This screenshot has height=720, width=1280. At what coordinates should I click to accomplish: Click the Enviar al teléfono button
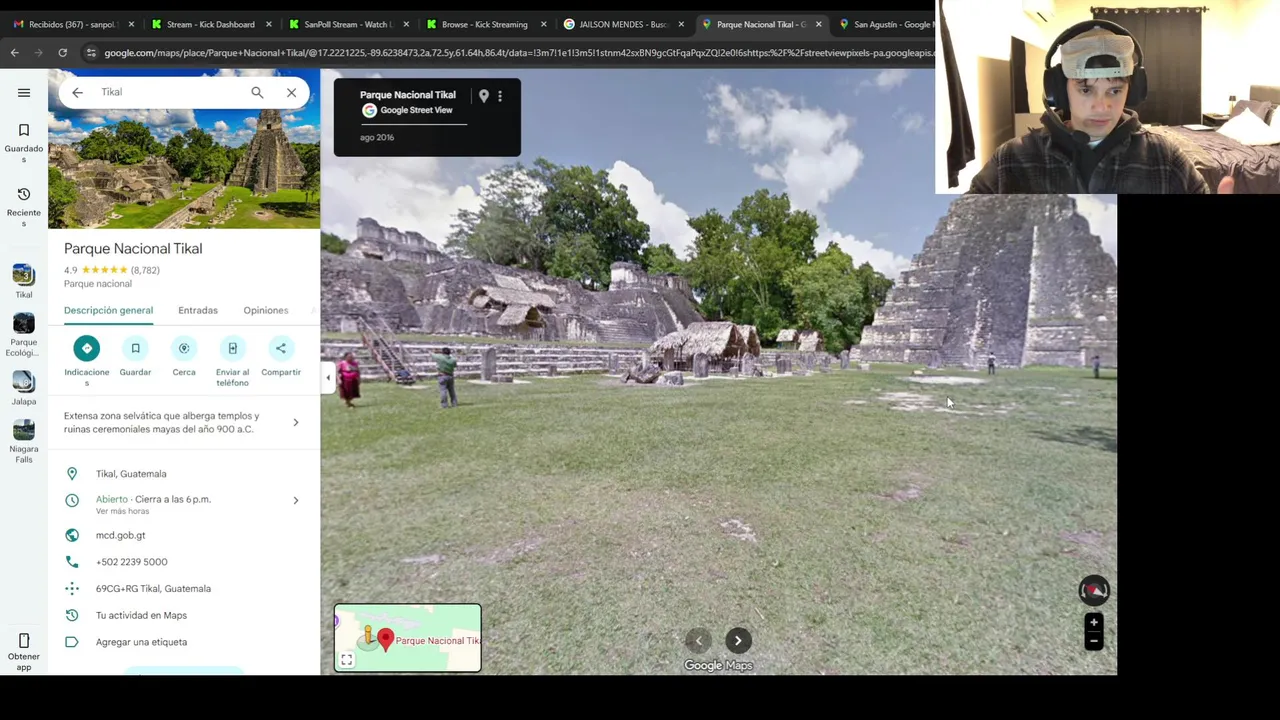coord(232,348)
